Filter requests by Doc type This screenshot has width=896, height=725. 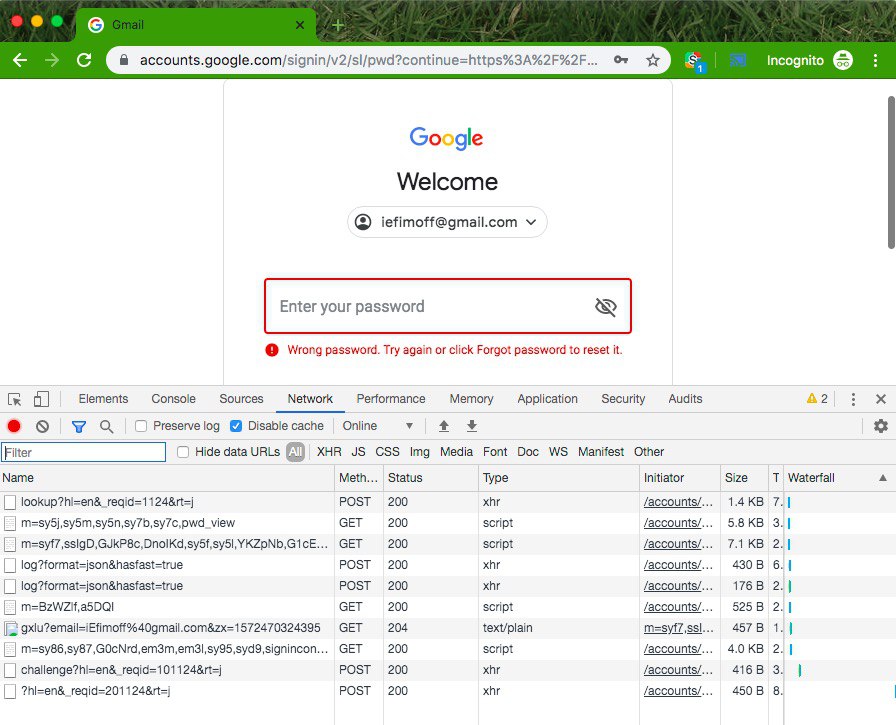[x=528, y=452]
